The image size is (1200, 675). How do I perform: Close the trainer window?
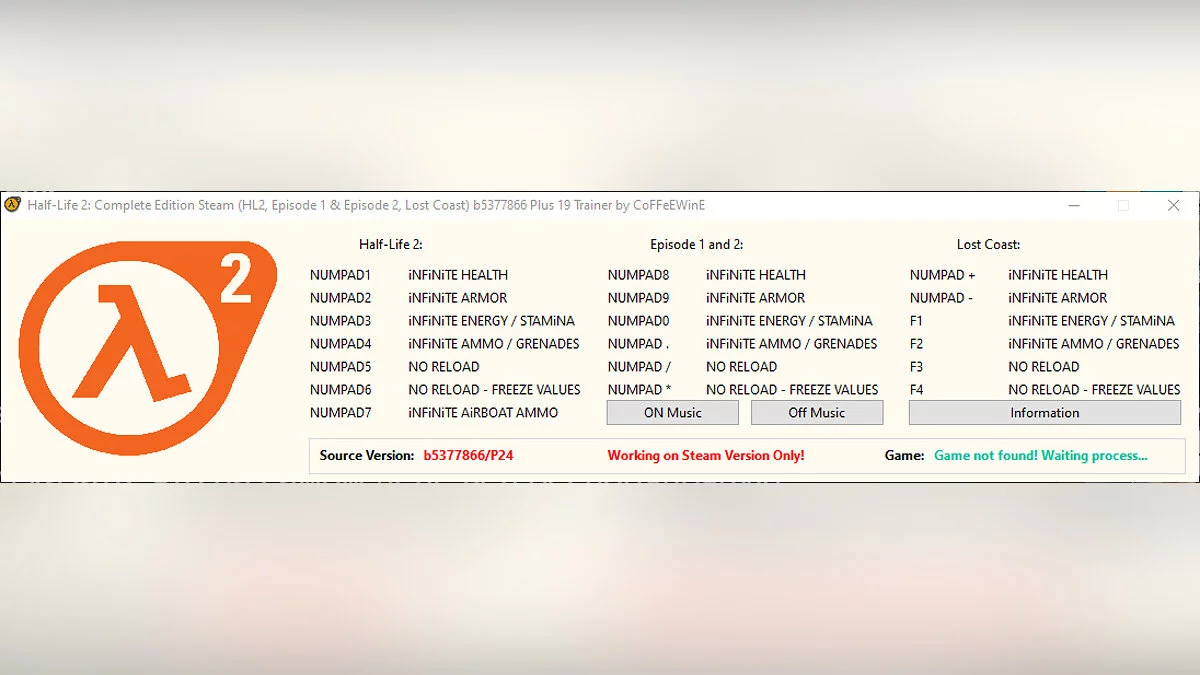[1173, 205]
